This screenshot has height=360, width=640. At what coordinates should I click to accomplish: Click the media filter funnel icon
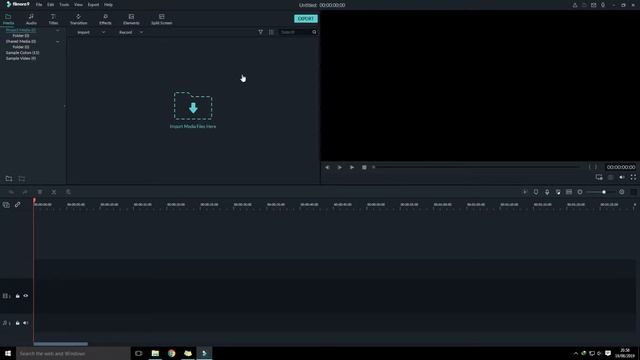point(260,32)
